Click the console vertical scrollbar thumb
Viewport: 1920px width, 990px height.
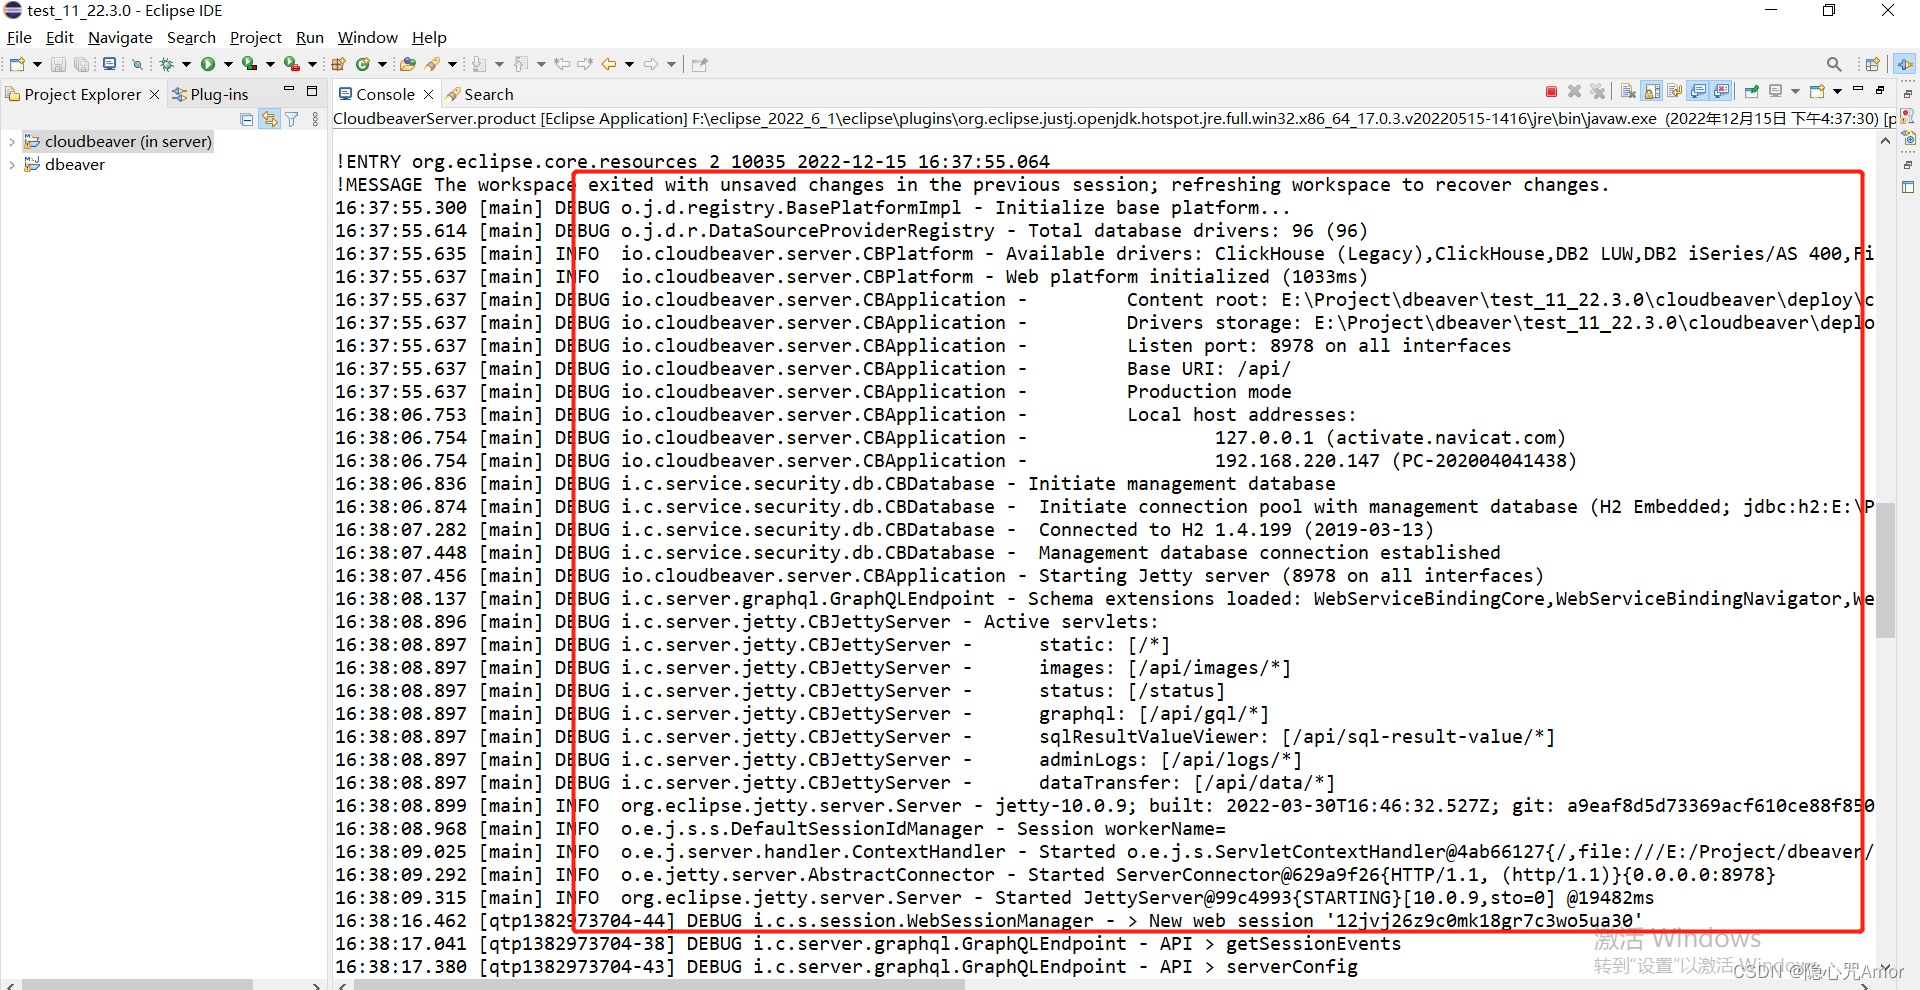(x=1886, y=570)
